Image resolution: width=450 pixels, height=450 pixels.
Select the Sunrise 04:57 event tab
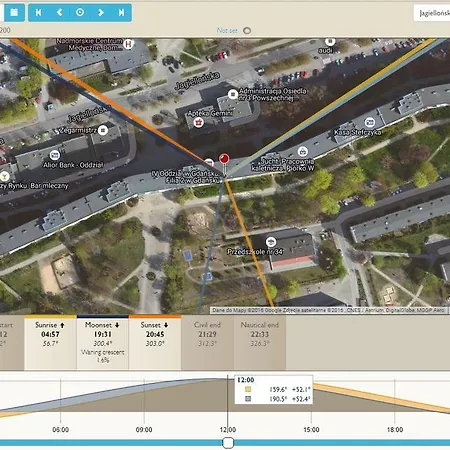click(50, 342)
